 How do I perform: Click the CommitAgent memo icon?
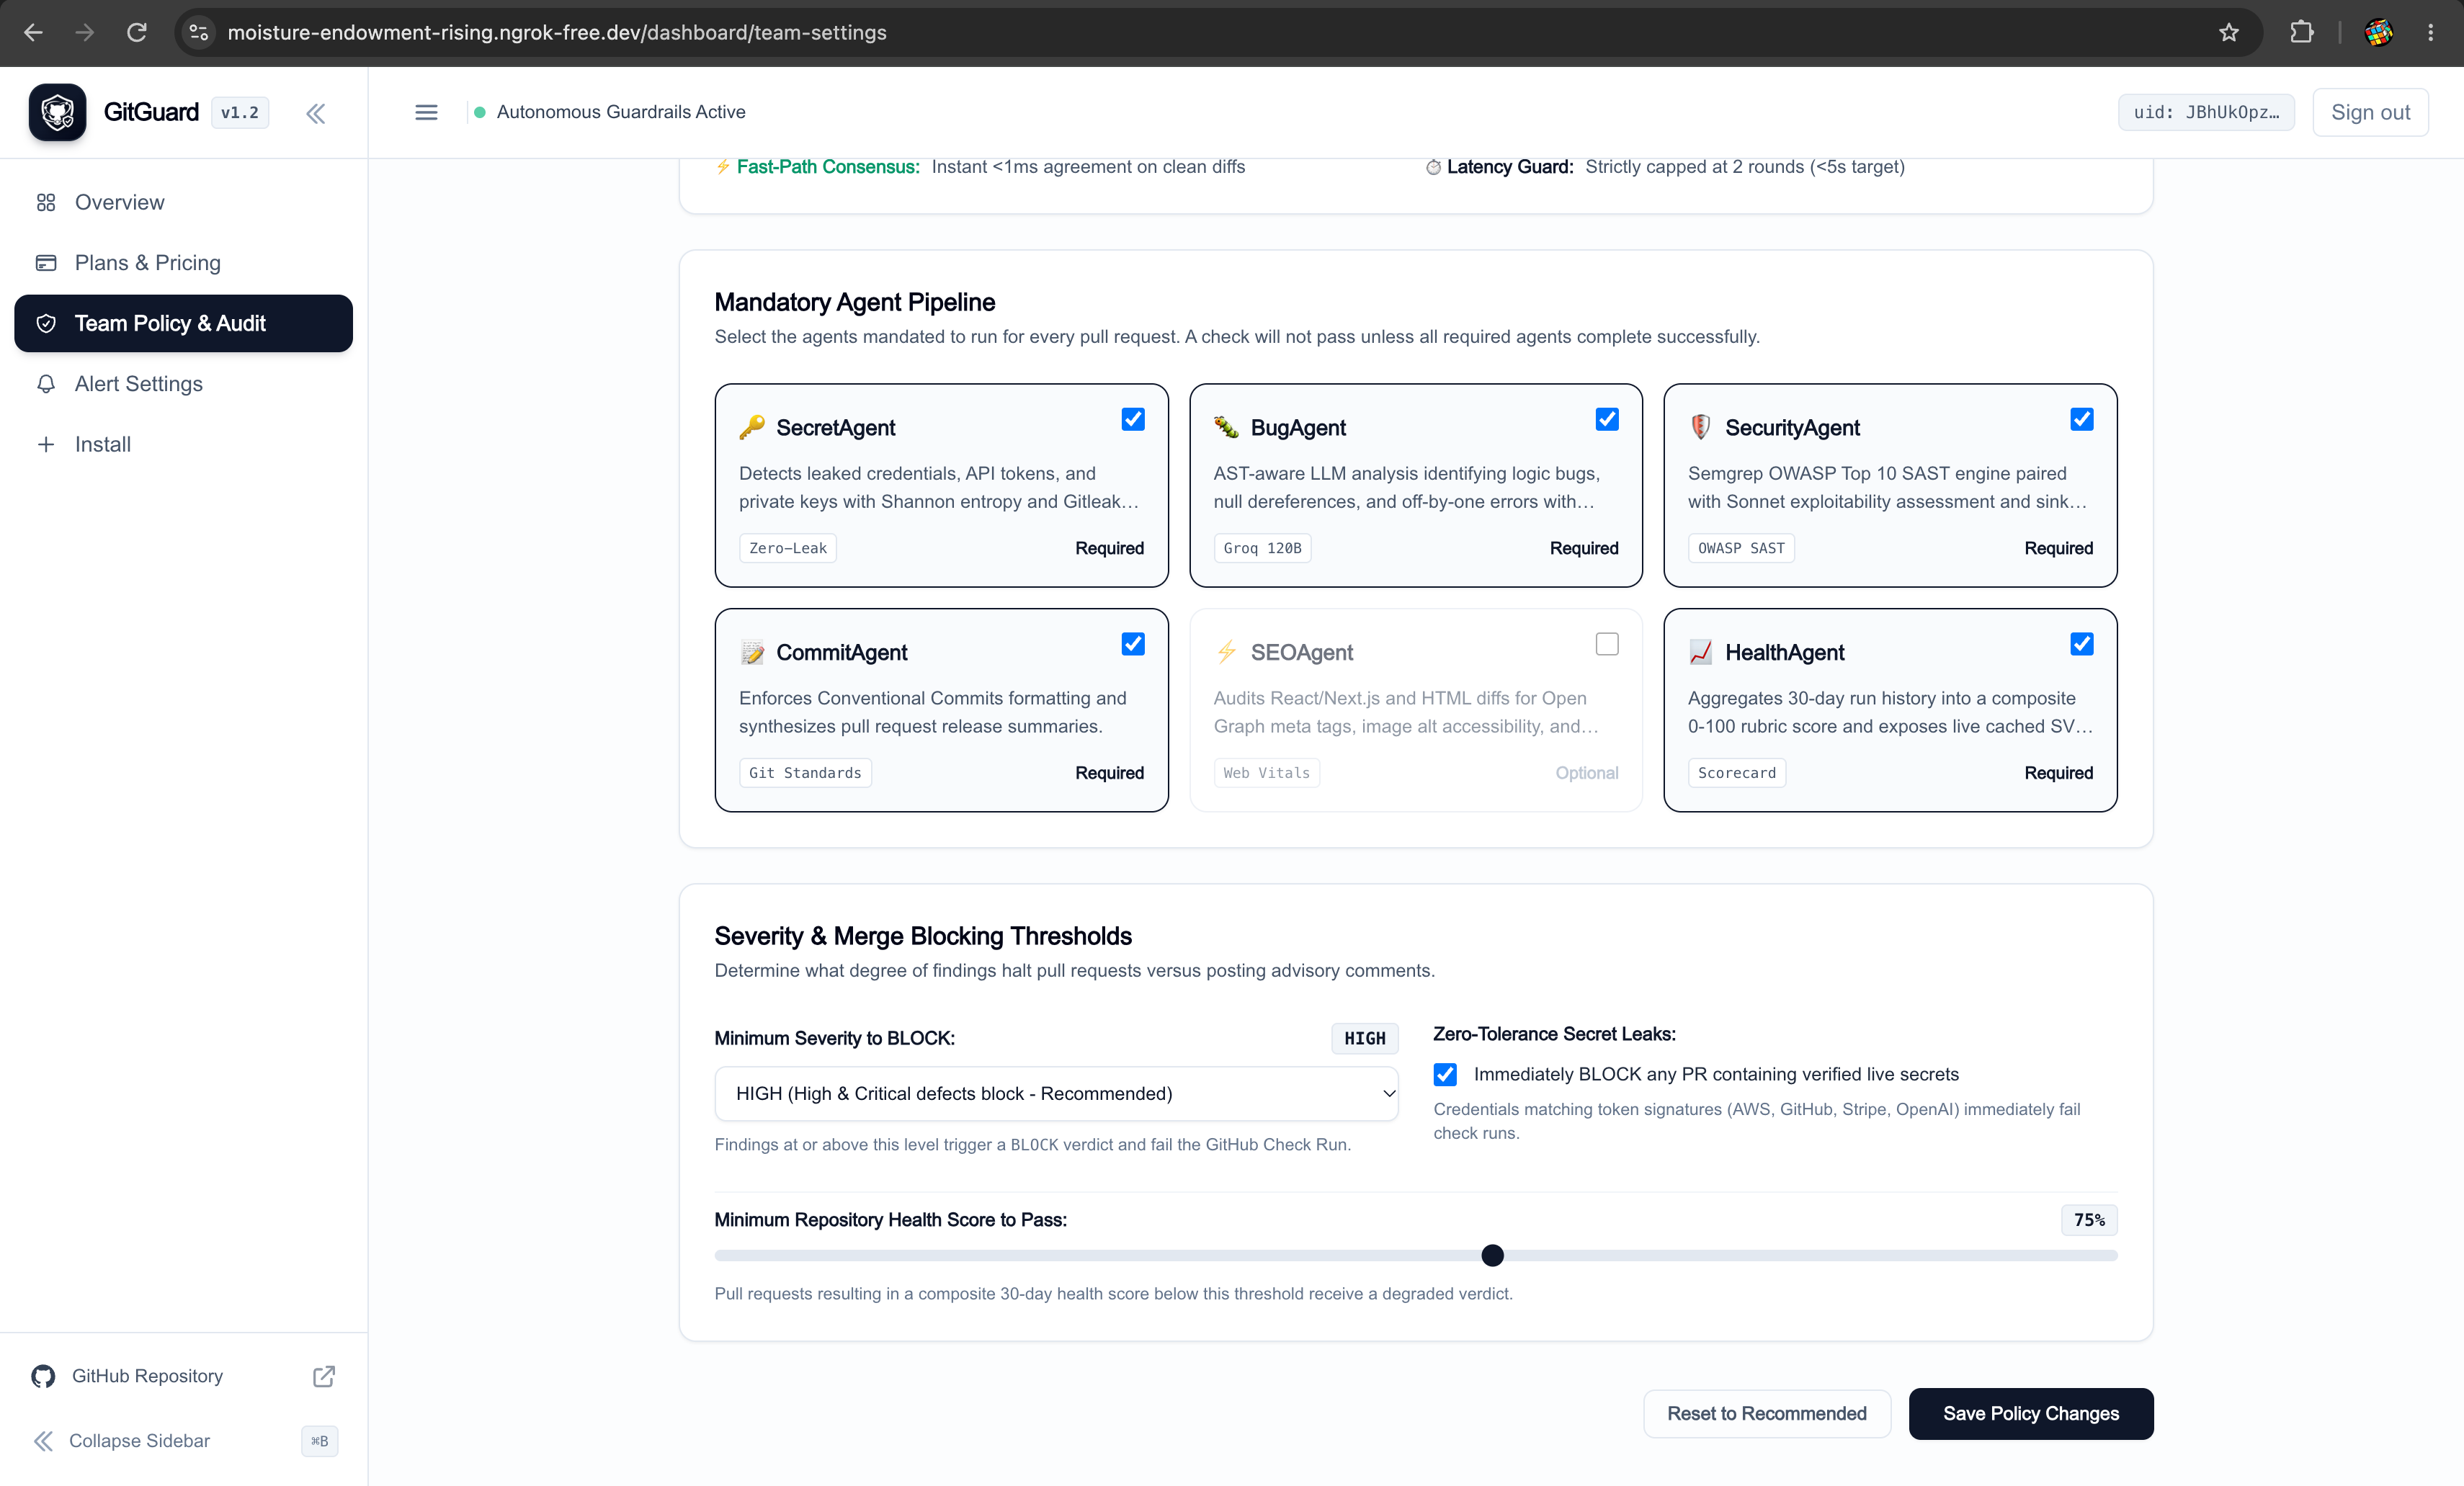pyautogui.click(x=752, y=653)
